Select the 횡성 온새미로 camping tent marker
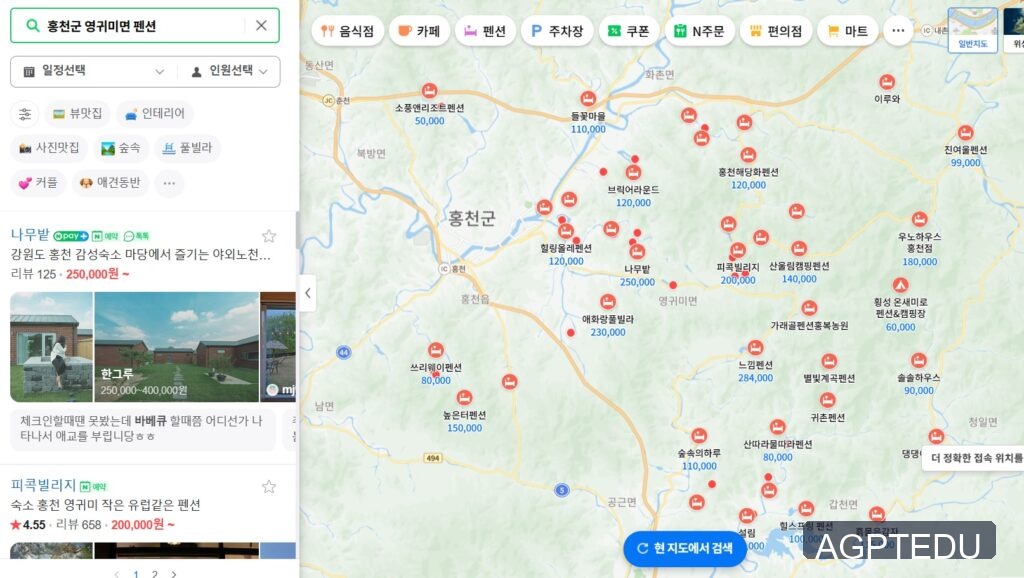 [901, 285]
